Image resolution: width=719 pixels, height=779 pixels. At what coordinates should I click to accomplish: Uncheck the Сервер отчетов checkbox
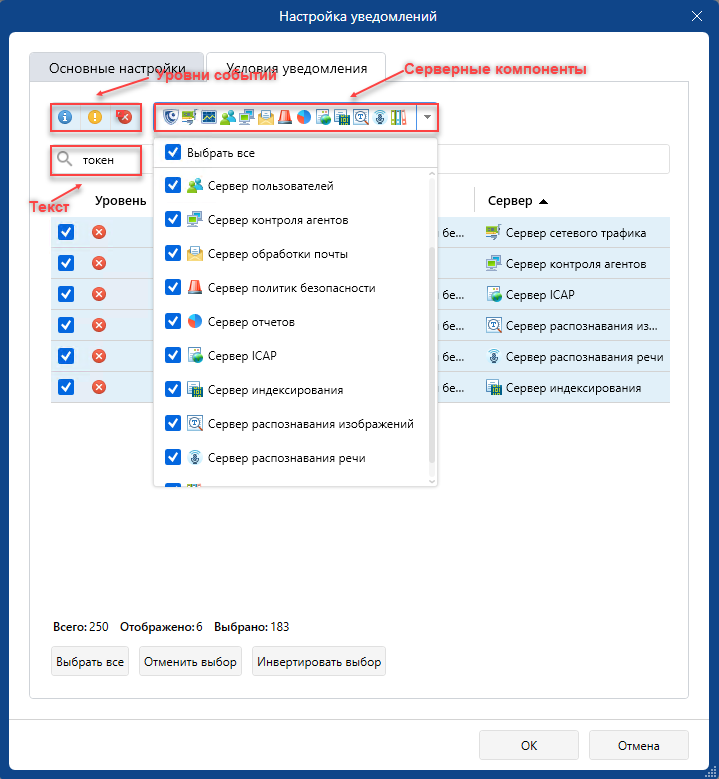[173, 321]
